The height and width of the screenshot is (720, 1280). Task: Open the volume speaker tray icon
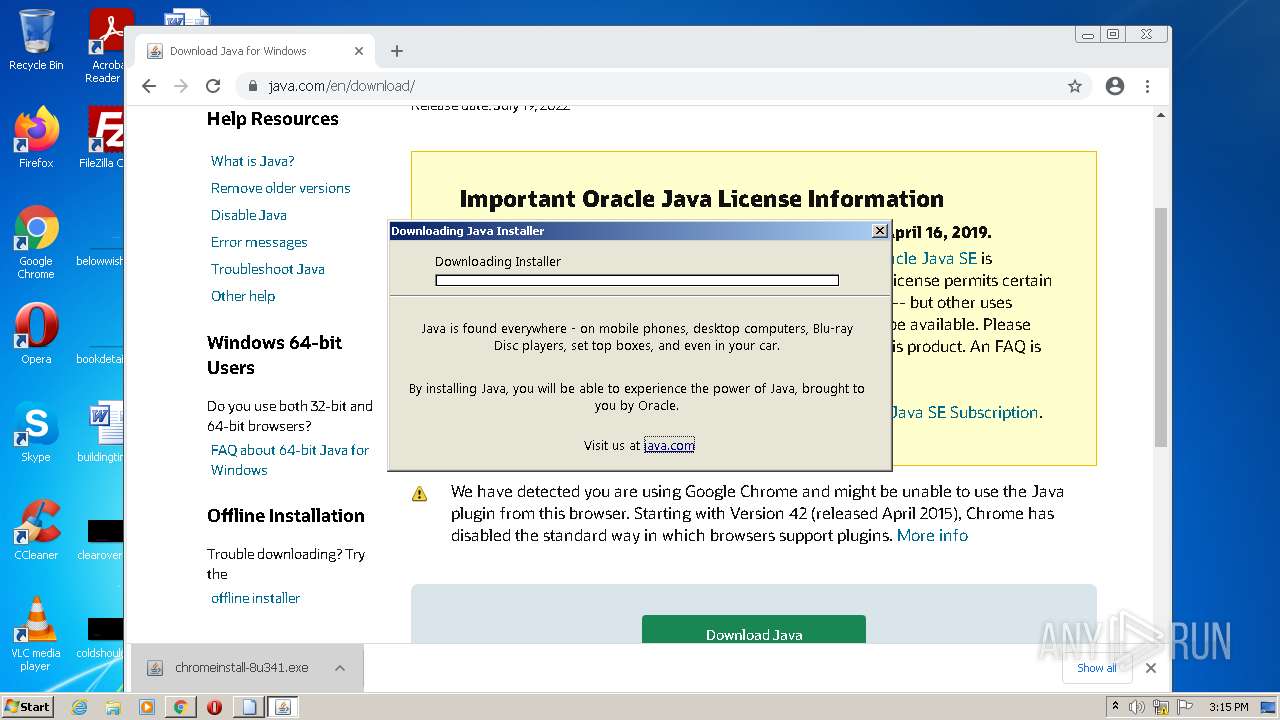click(1137, 707)
